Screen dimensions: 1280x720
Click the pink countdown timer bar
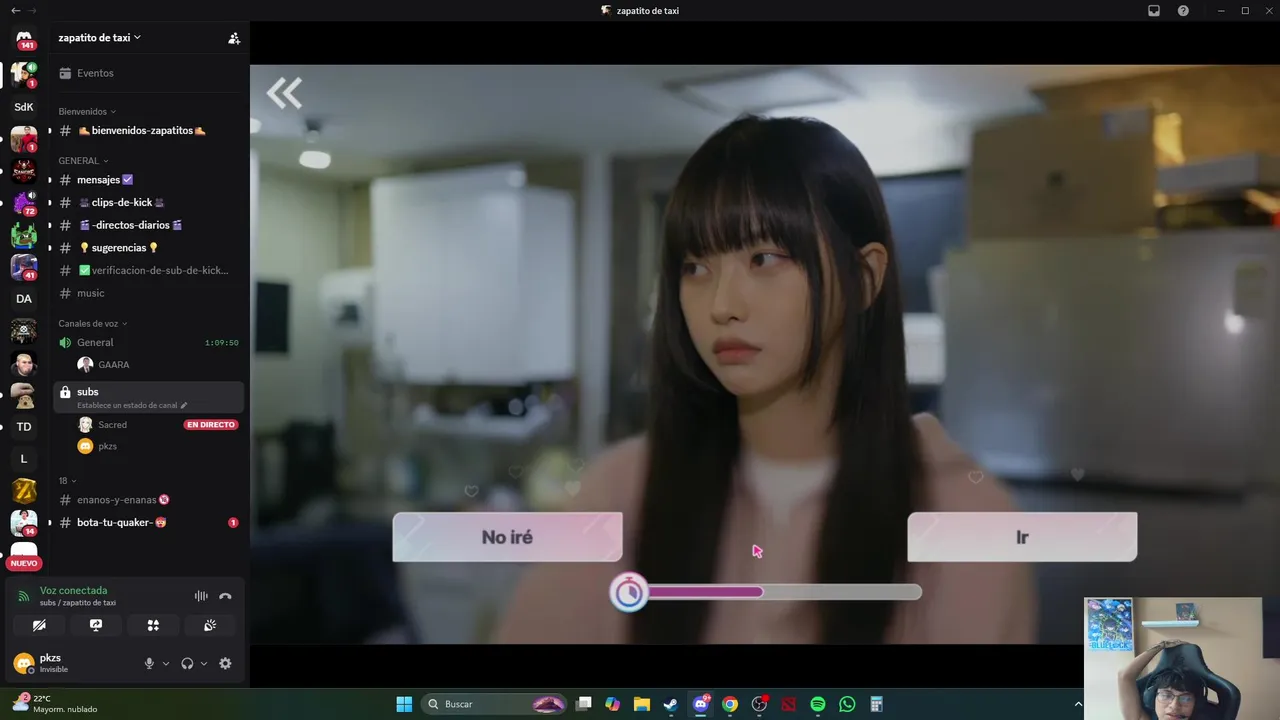coord(782,592)
